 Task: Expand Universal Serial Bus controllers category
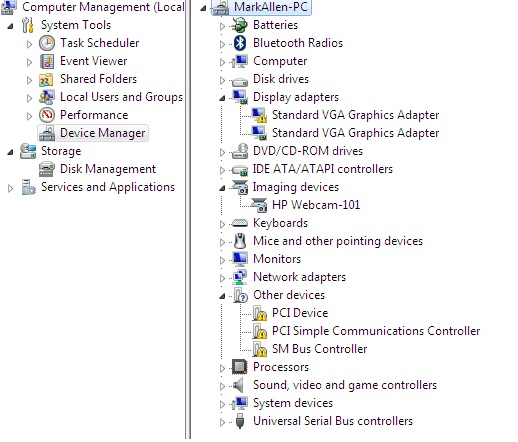tap(222, 422)
